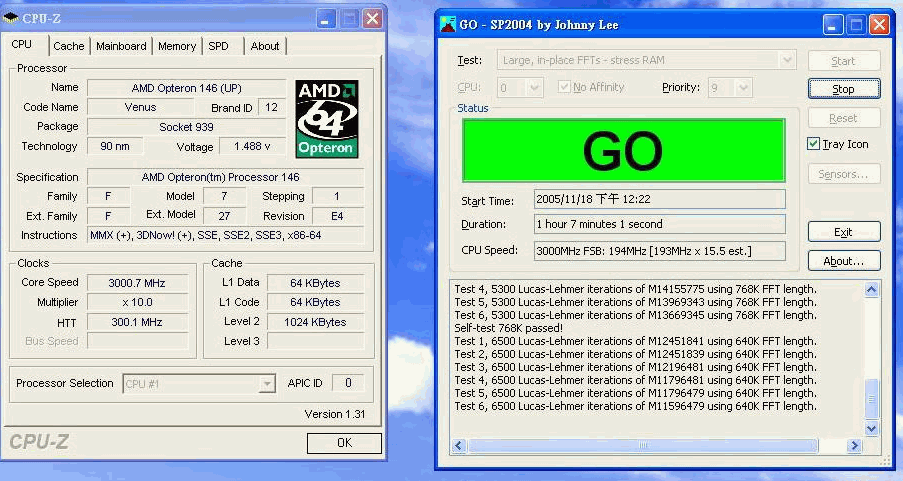The width and height of the screenshot is (903, 481).
Task: Click the AMD 64 Opteron logo
Action: (x=327, y=119)
